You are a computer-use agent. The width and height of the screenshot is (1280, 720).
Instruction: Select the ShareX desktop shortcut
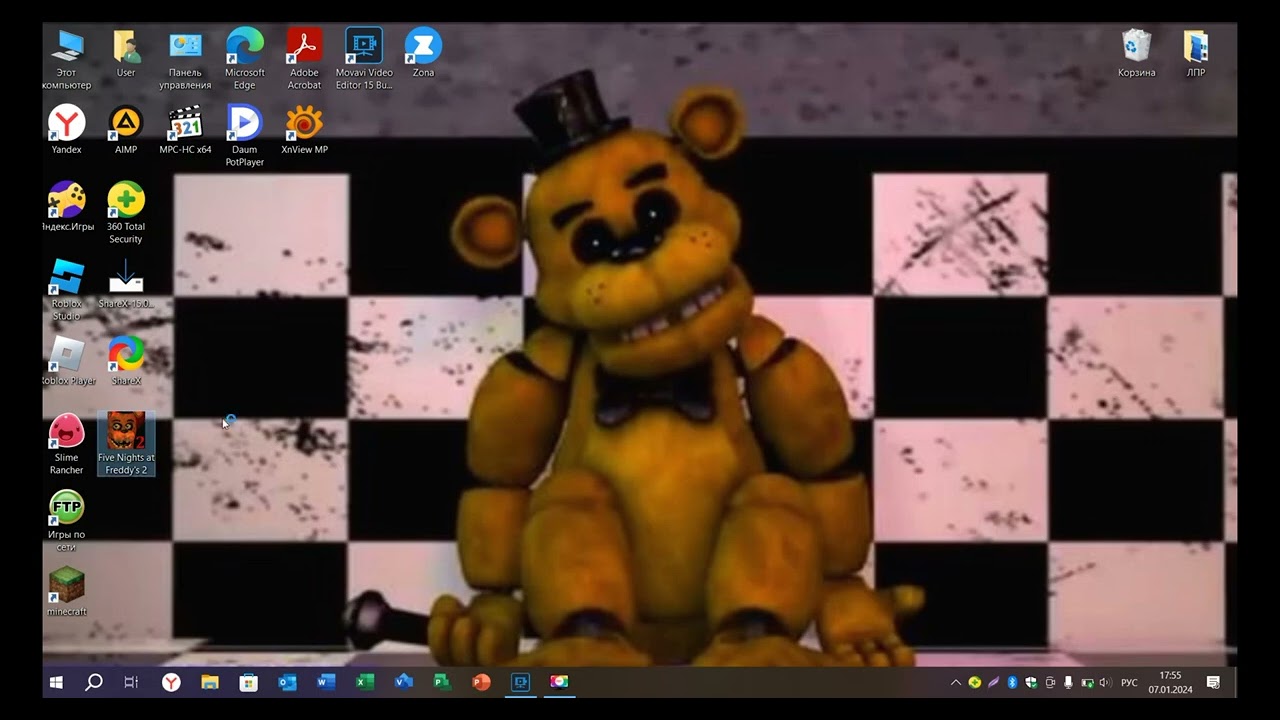(x=126, y=361)
